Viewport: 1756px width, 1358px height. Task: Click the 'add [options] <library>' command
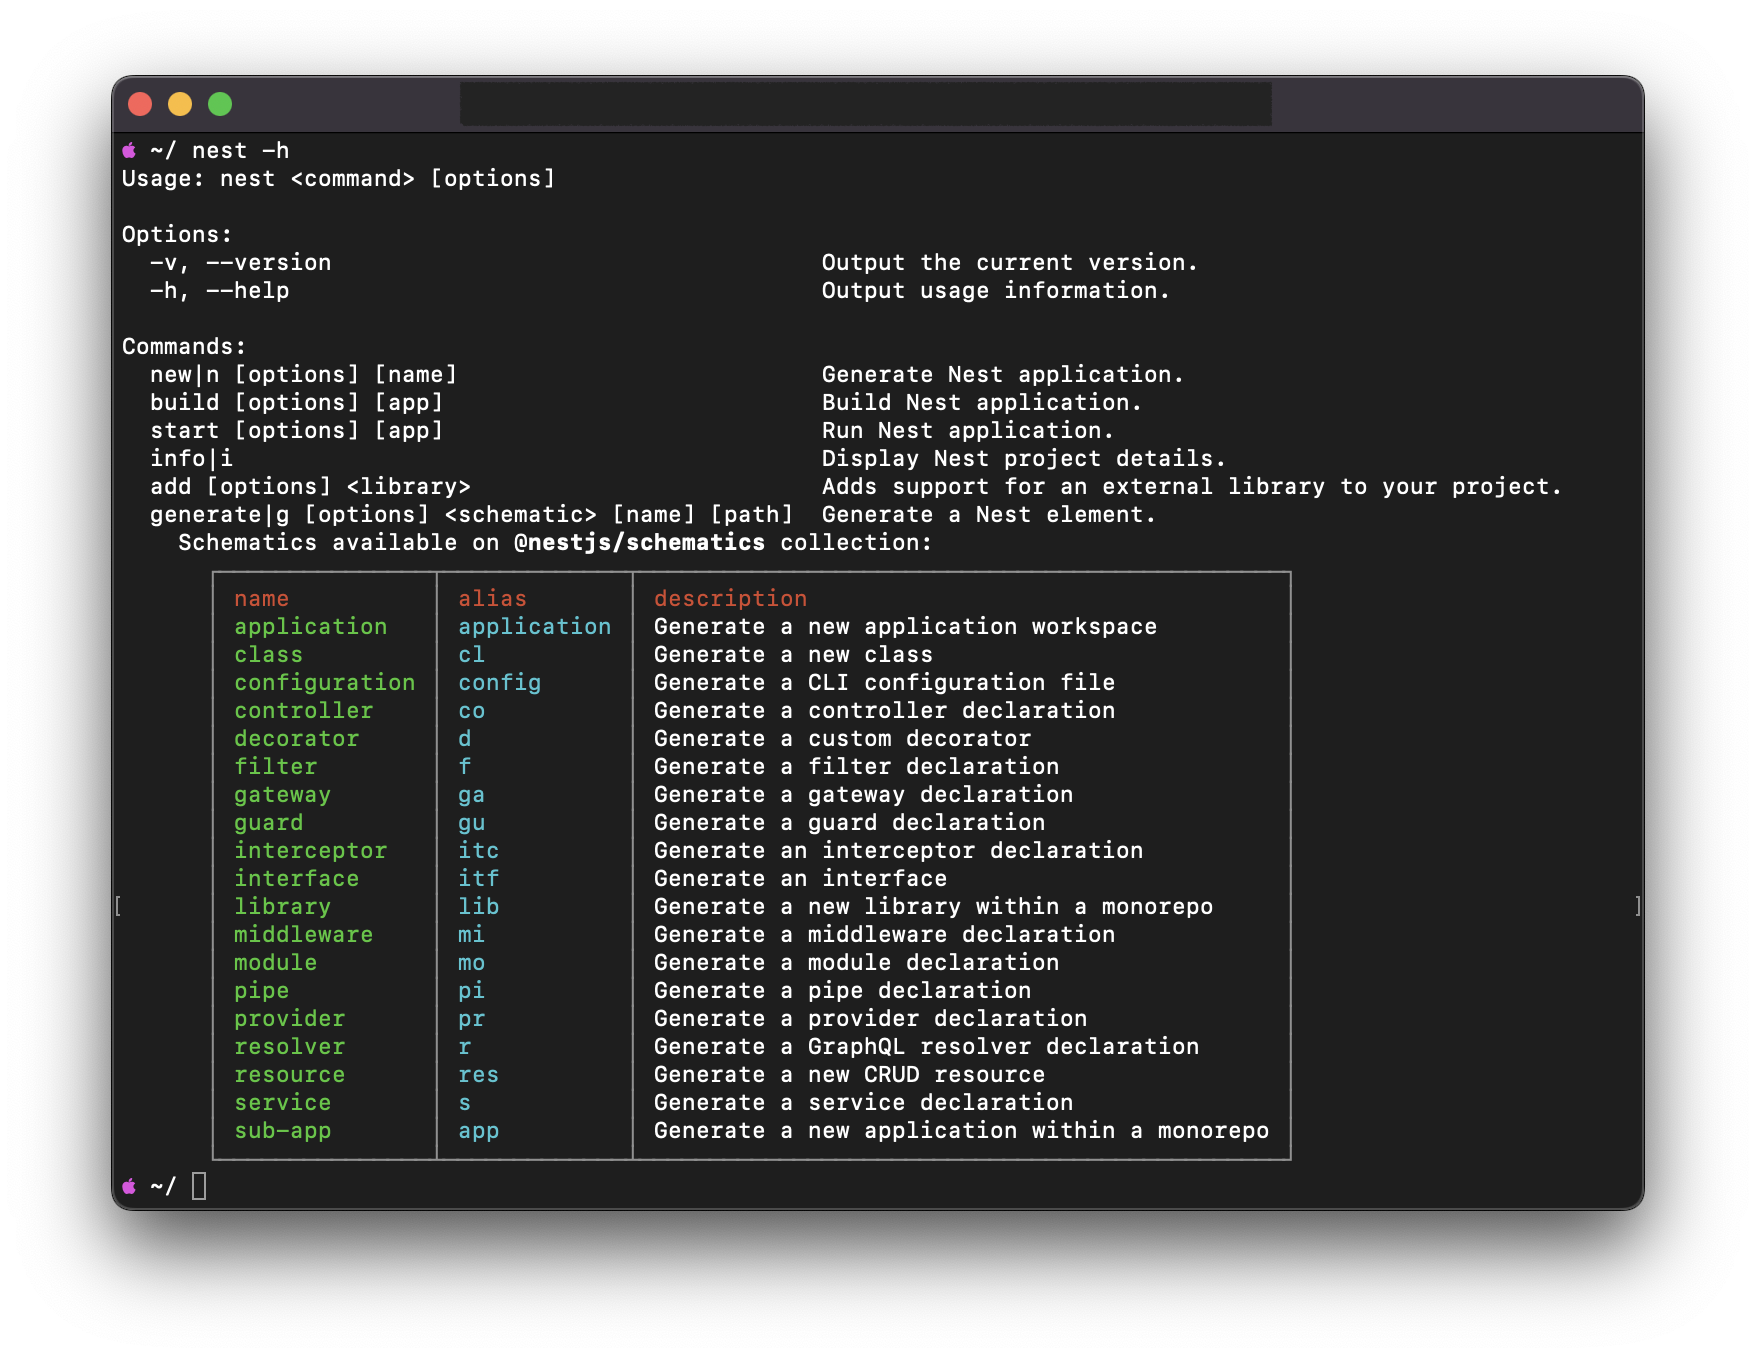[x=311, y=487]
